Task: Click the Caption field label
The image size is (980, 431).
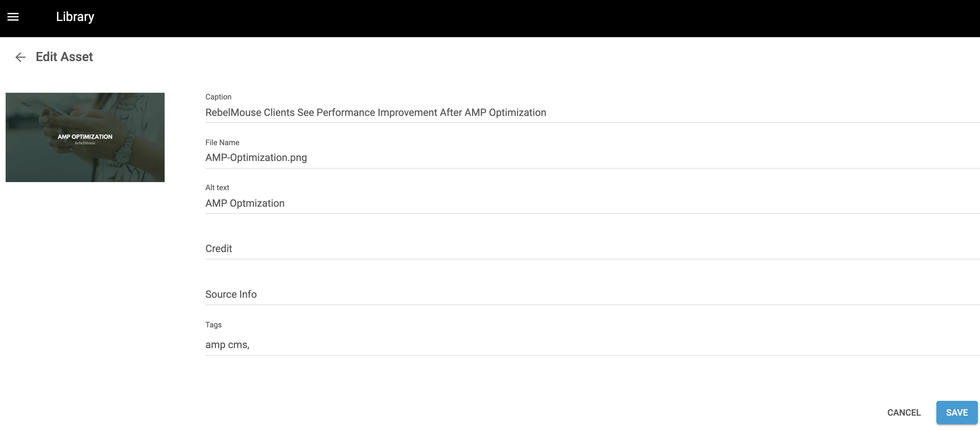Action: [x=218, y=97]
